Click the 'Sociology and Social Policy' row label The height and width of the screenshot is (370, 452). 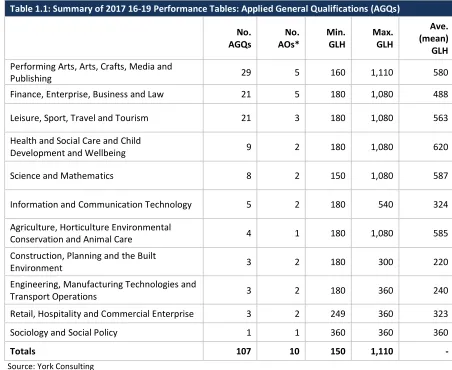coord(64,332)
